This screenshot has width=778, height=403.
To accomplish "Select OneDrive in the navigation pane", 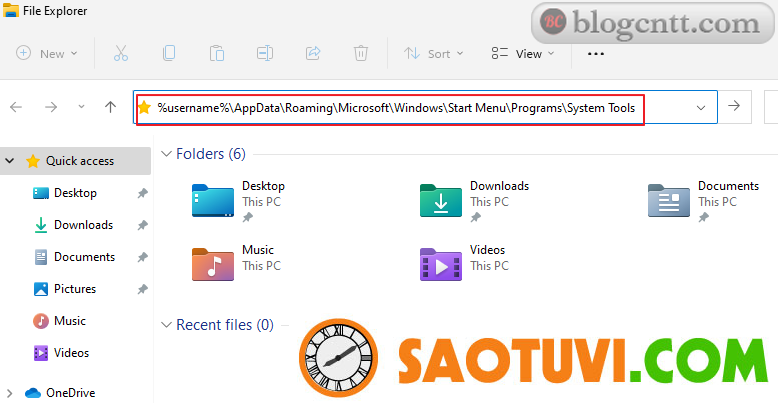I will tap(70, 393).
